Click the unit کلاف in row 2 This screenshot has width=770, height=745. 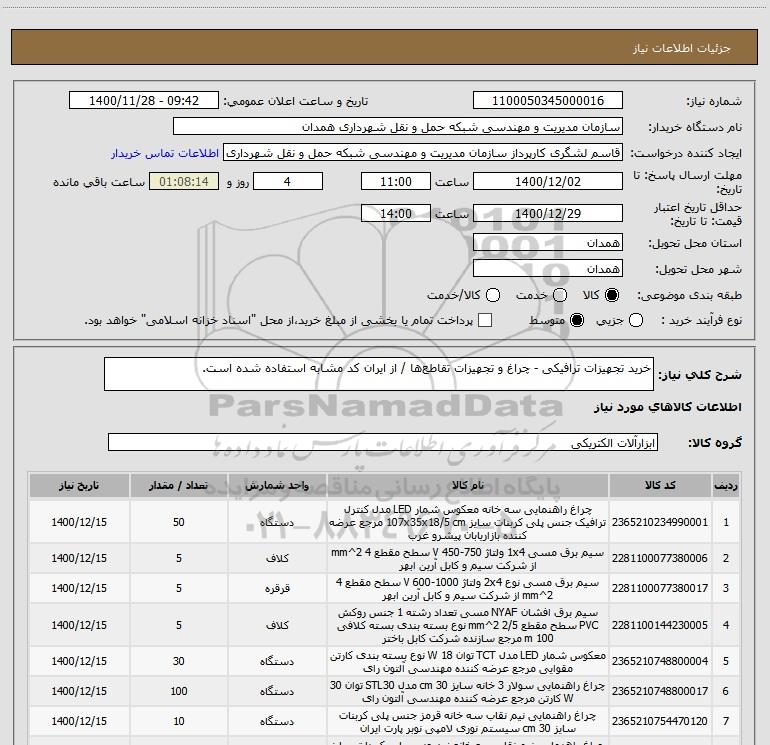(x=277, y=558)
